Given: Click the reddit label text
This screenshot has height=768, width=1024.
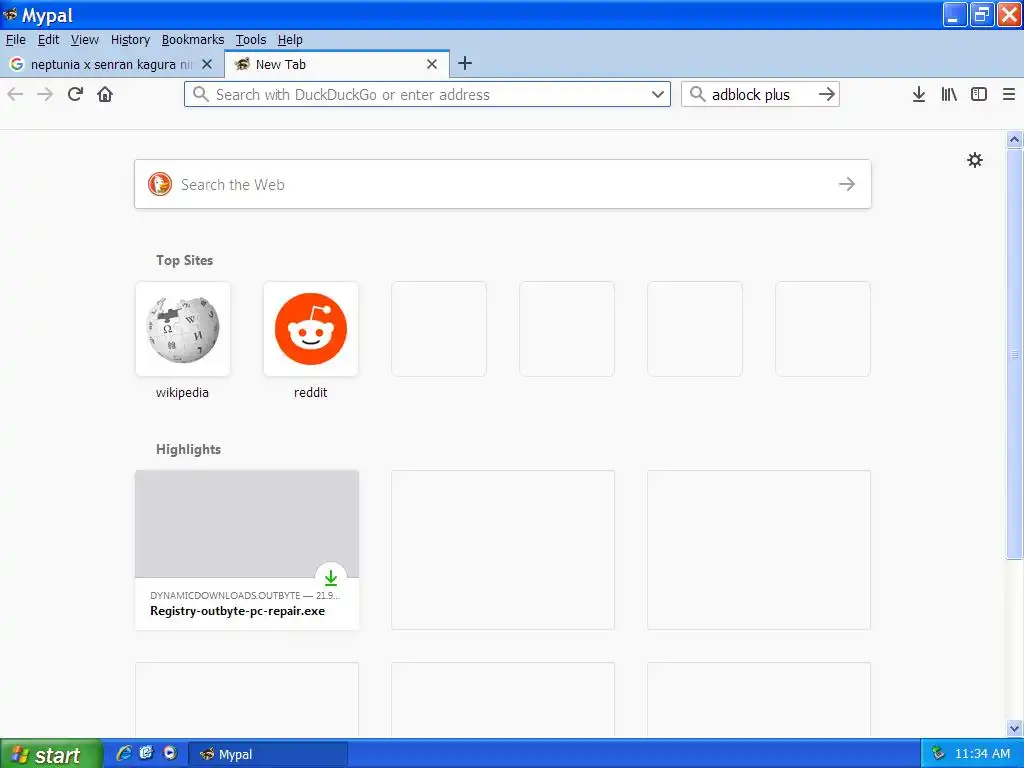Looking at the screenshot, I should [x=311, y=392].
